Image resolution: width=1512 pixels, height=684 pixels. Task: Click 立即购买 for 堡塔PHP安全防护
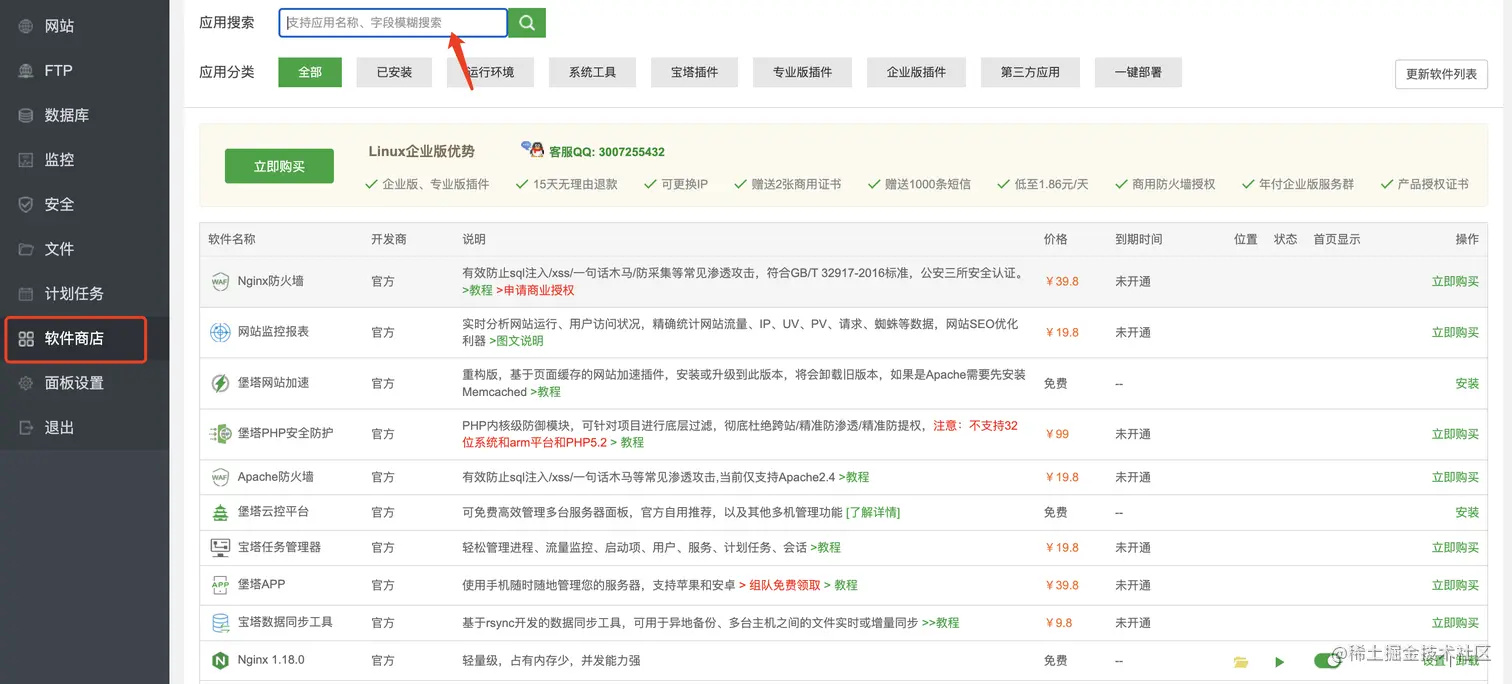1455,434
